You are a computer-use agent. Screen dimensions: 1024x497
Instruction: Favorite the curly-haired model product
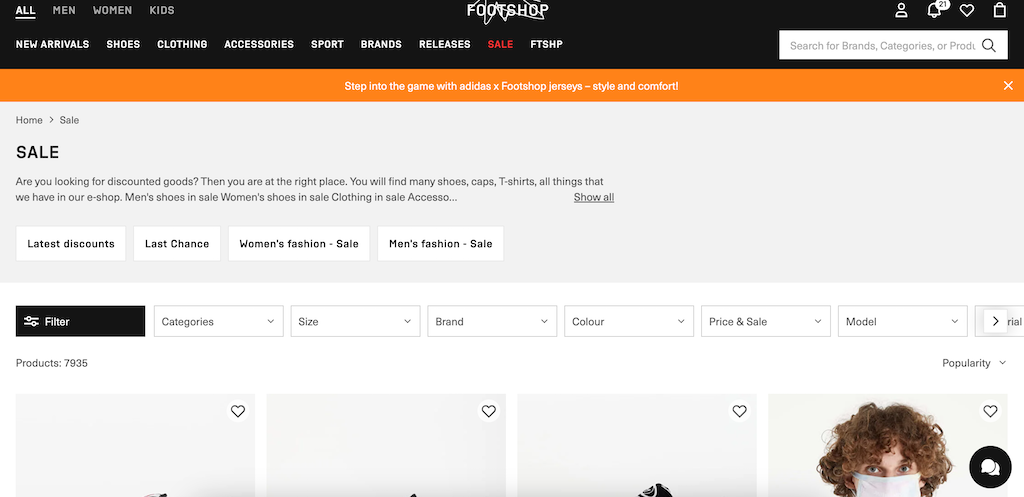click(990, 411)
